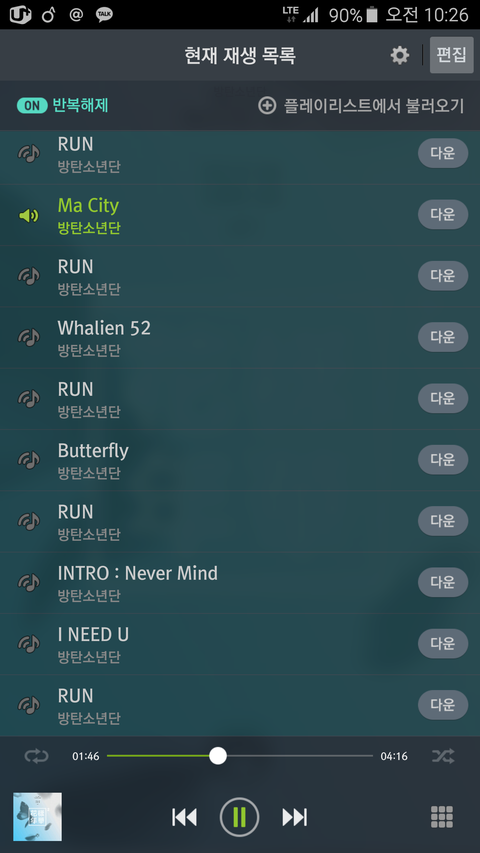Click the streaming note icon beside Butterfly

click(x=29, y=460)
